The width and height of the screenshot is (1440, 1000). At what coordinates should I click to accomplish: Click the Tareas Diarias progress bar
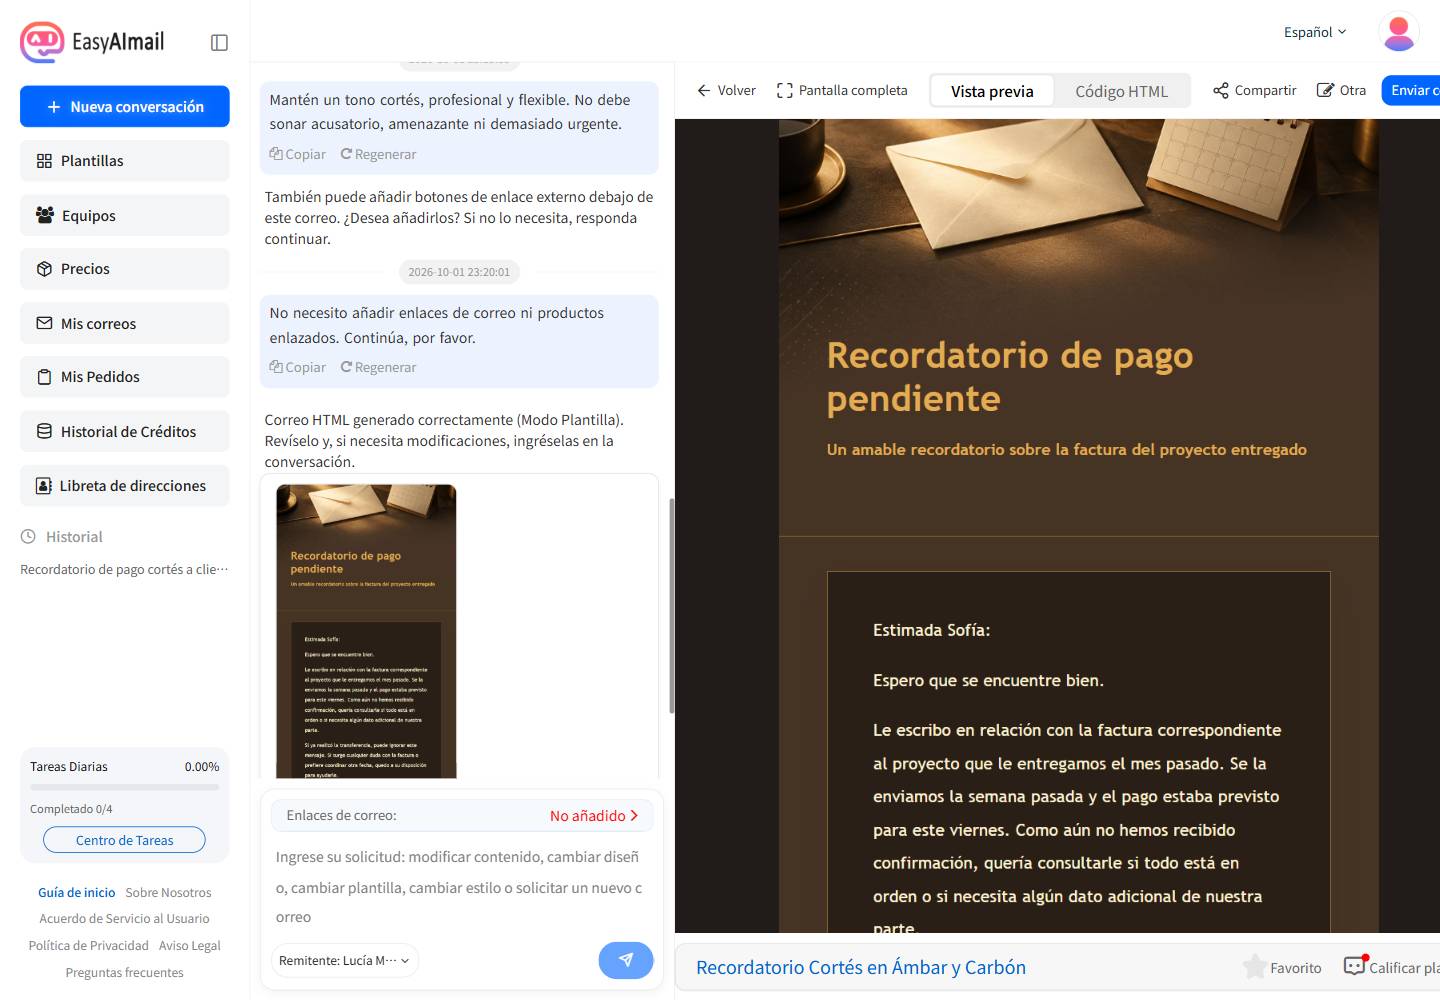click(x=125, y=787)
